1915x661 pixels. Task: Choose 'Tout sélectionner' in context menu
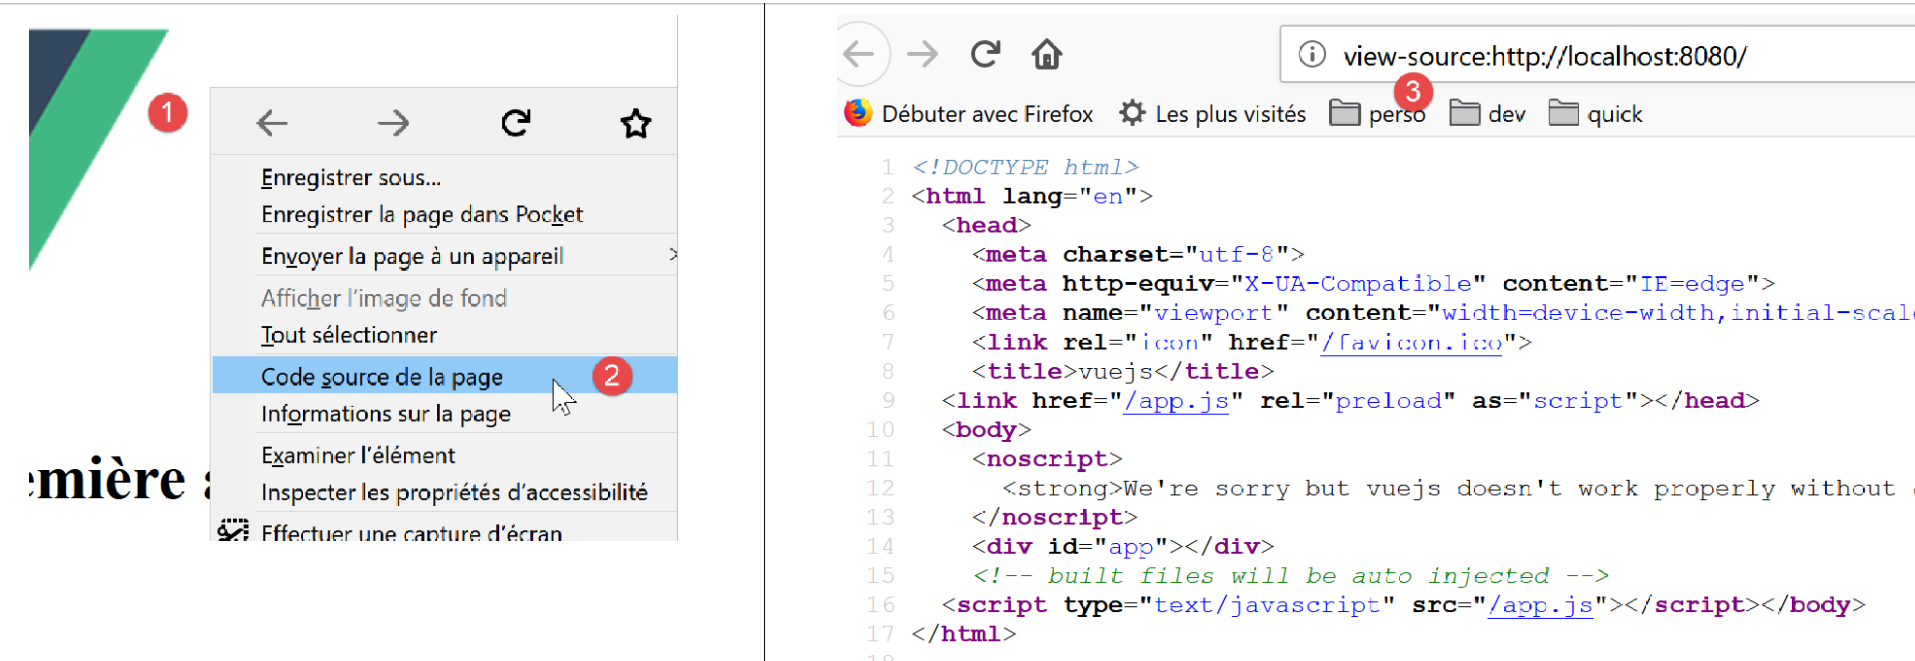[x=349, y=335]
